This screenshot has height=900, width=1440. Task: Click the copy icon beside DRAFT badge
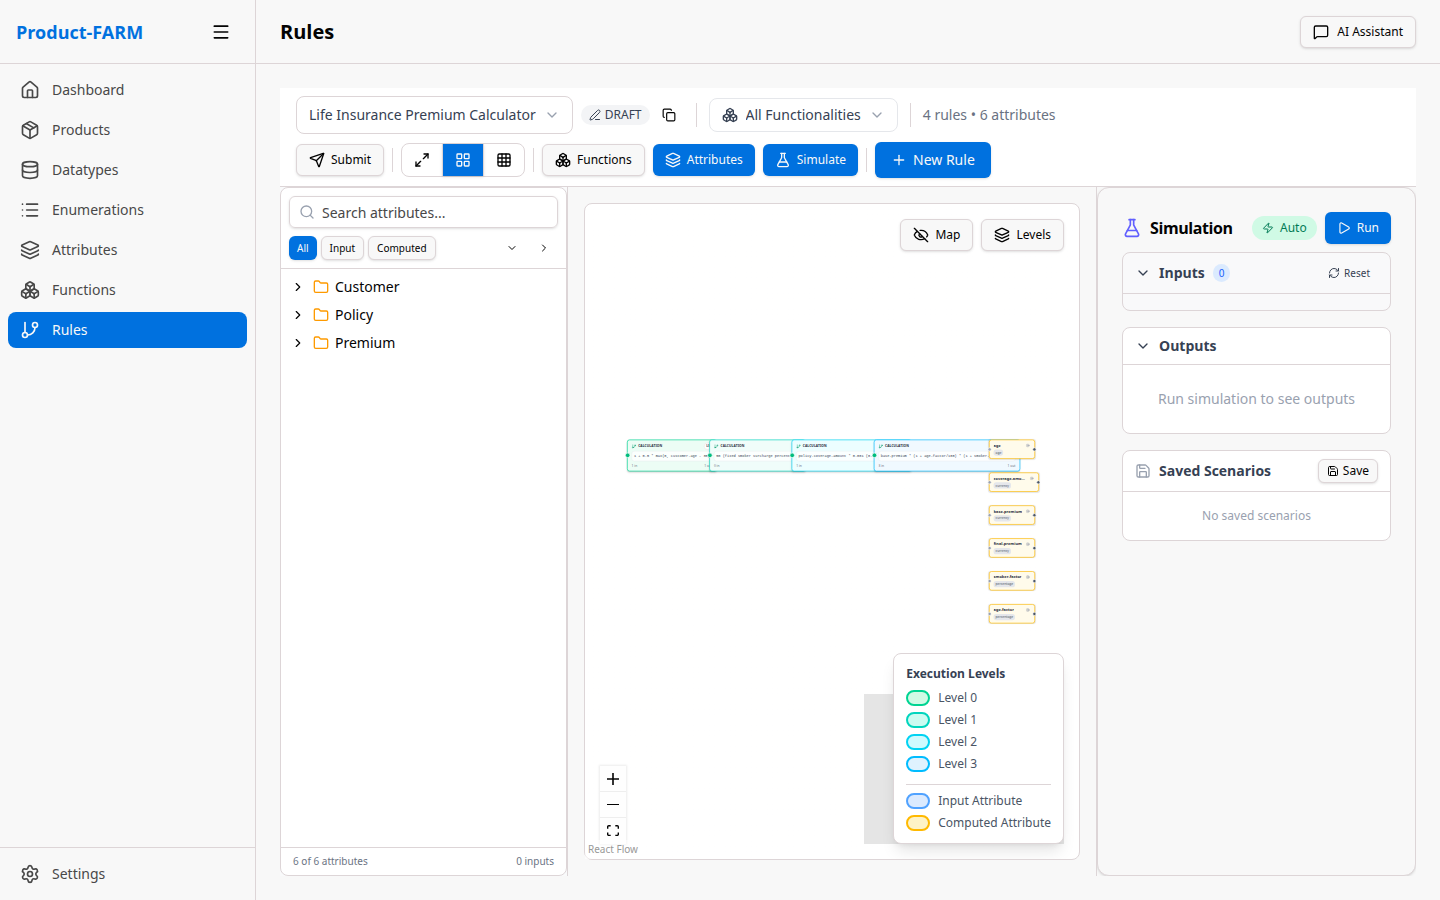[x=669, y=115]
